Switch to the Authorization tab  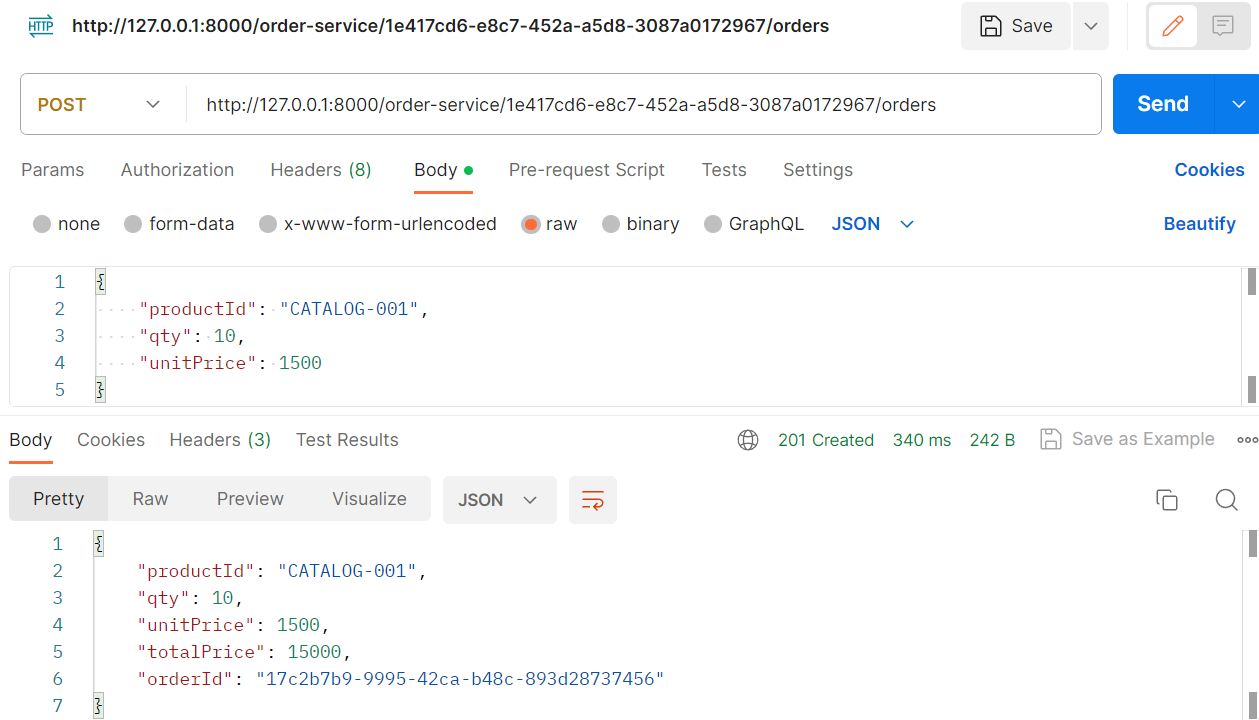coord(177,170)
